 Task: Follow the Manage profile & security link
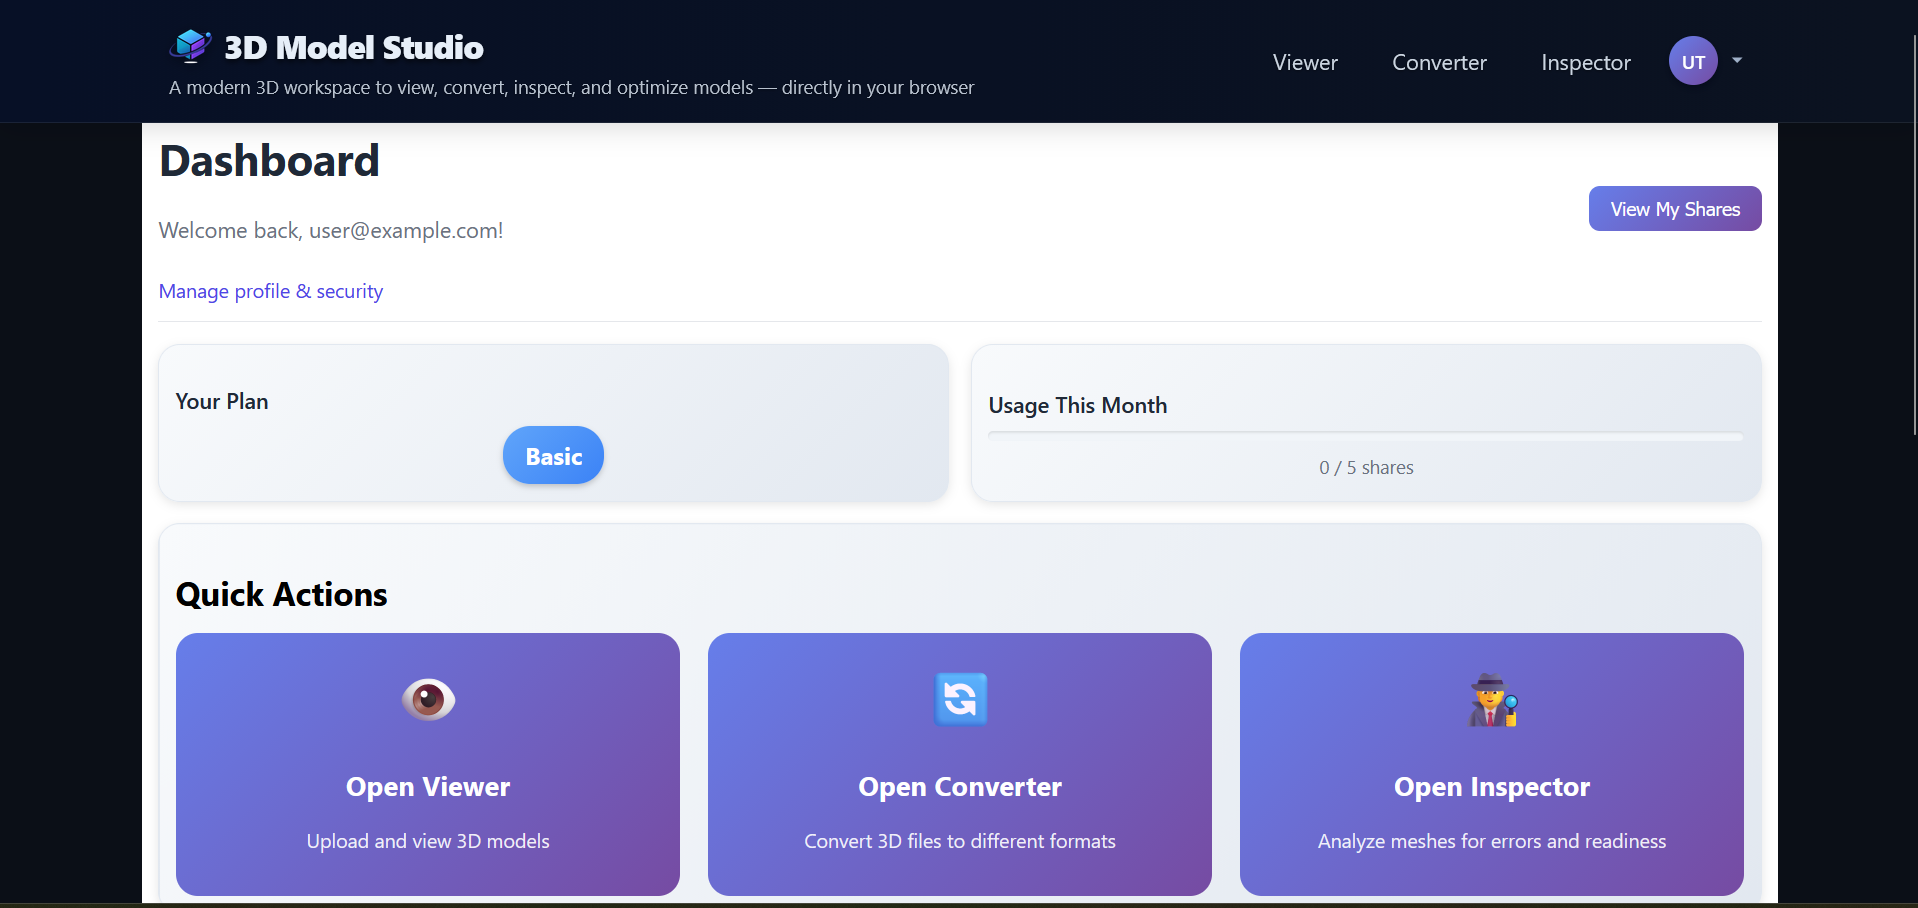270,291
